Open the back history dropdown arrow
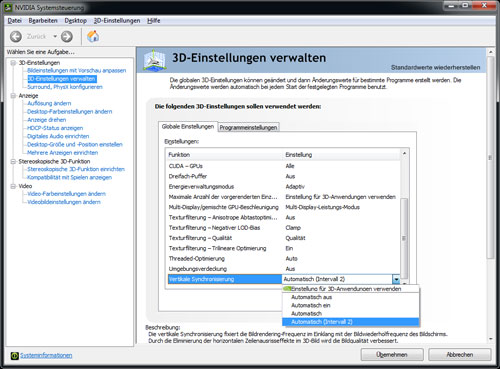500x369 pixels. (x=55, y=36)
